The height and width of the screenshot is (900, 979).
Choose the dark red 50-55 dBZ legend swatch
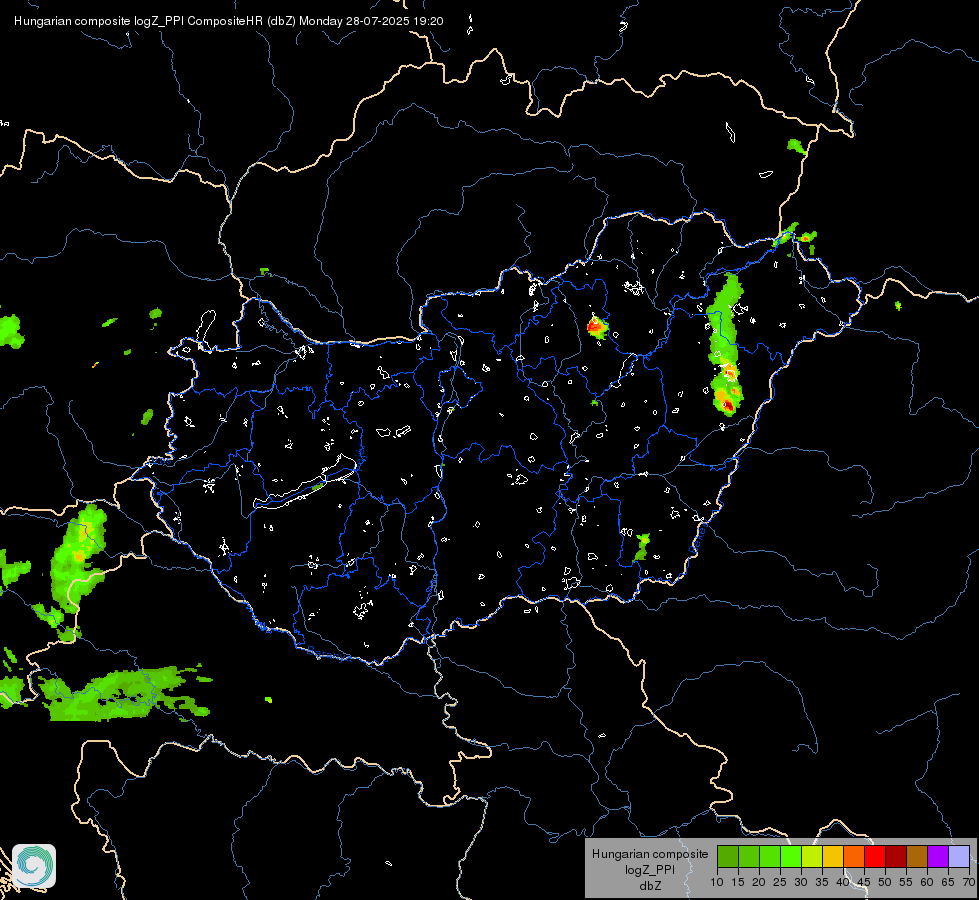pyautogui.click(x=896, y=856)
